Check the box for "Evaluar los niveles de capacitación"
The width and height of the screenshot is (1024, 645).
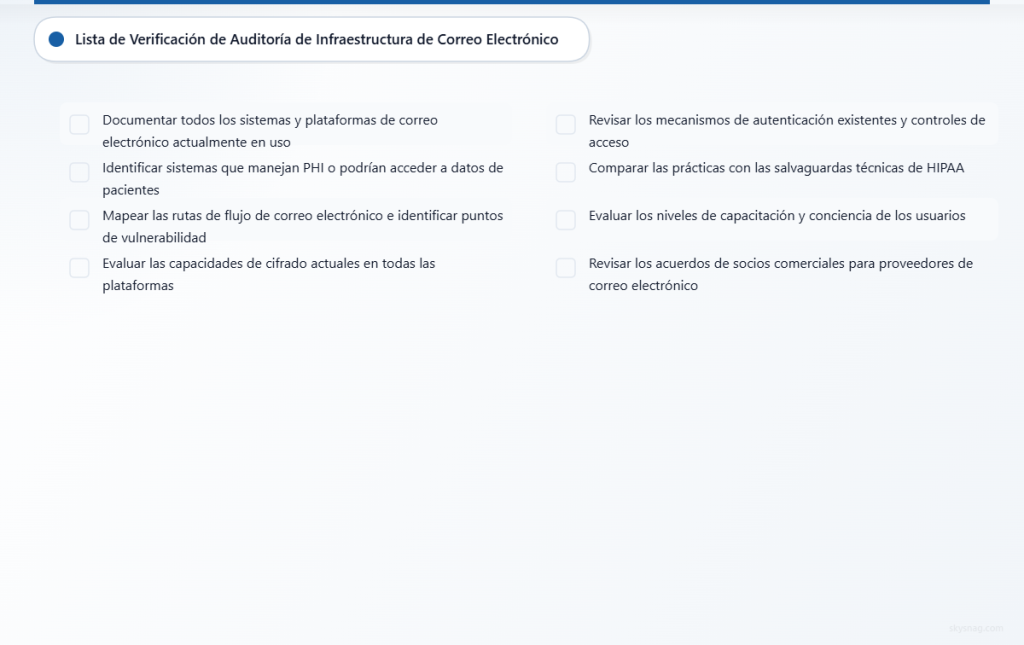[x=565, y=219]
